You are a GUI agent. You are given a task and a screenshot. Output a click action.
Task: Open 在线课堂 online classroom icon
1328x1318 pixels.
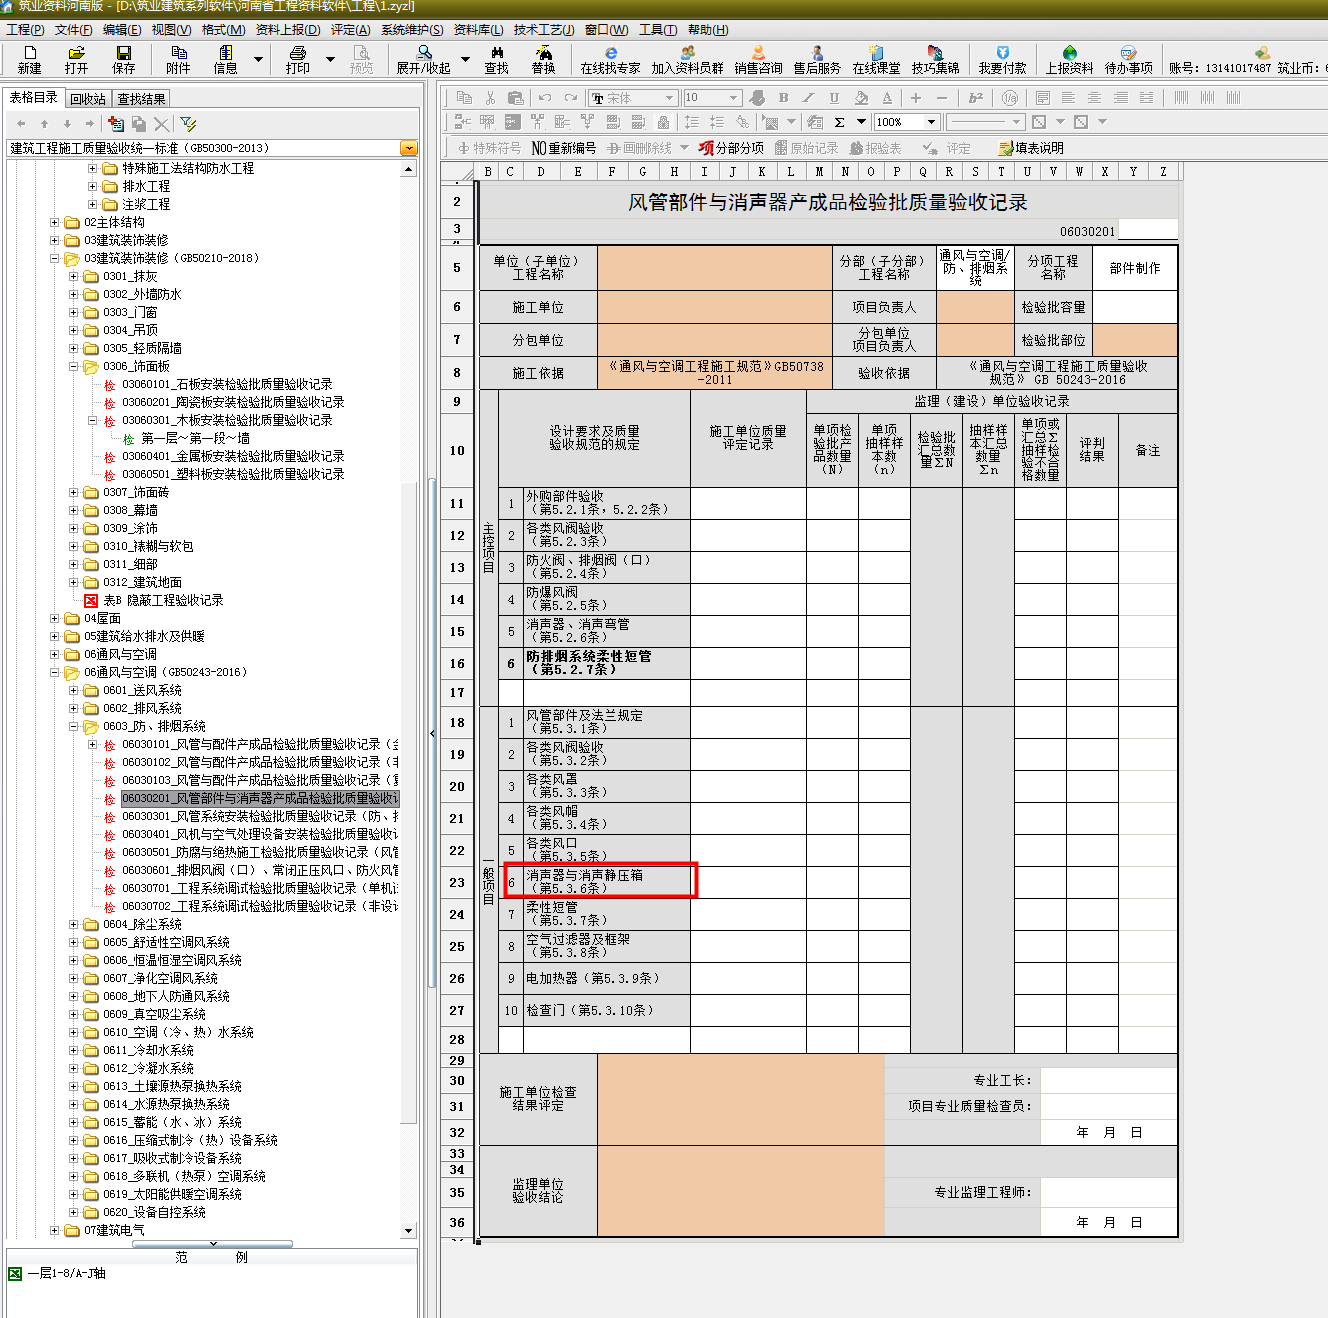876,59
